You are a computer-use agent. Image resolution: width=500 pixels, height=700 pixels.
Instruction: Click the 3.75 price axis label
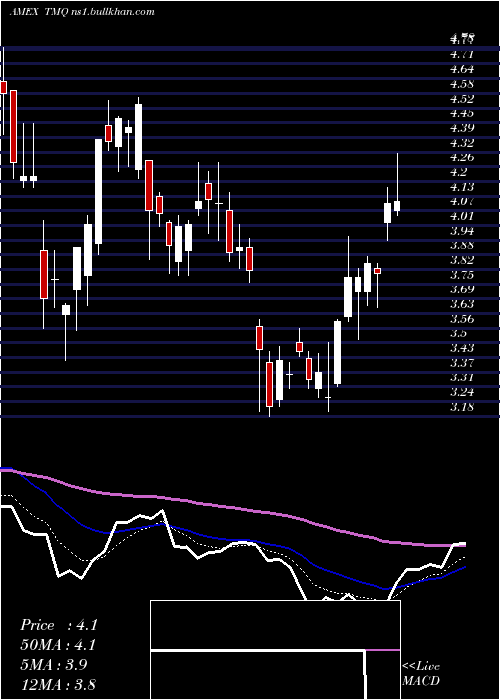pos(462,275)
